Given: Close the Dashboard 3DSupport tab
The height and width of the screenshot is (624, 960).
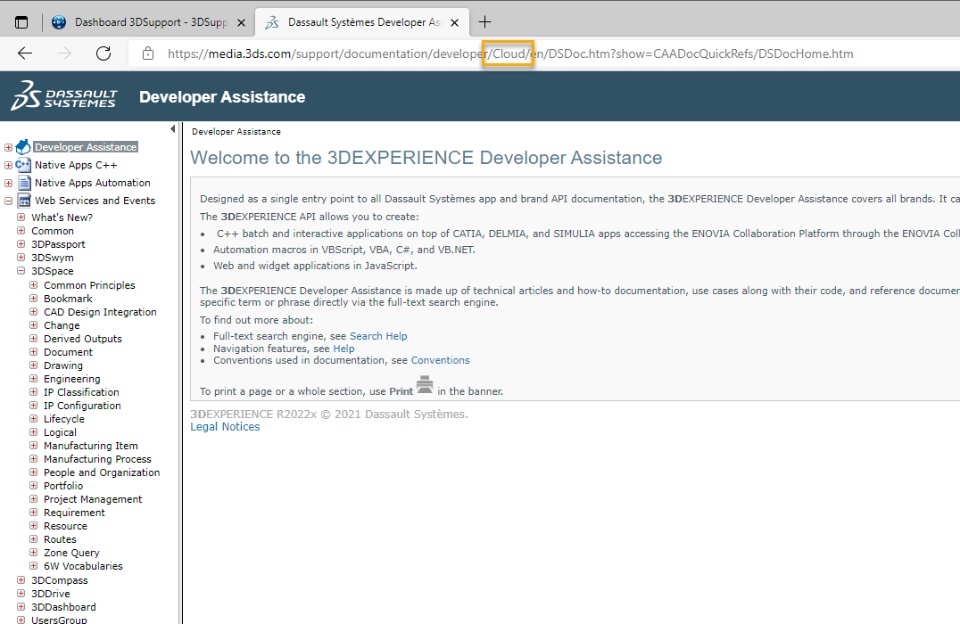Looking at the screenshot, I should (x=241, y=23).
